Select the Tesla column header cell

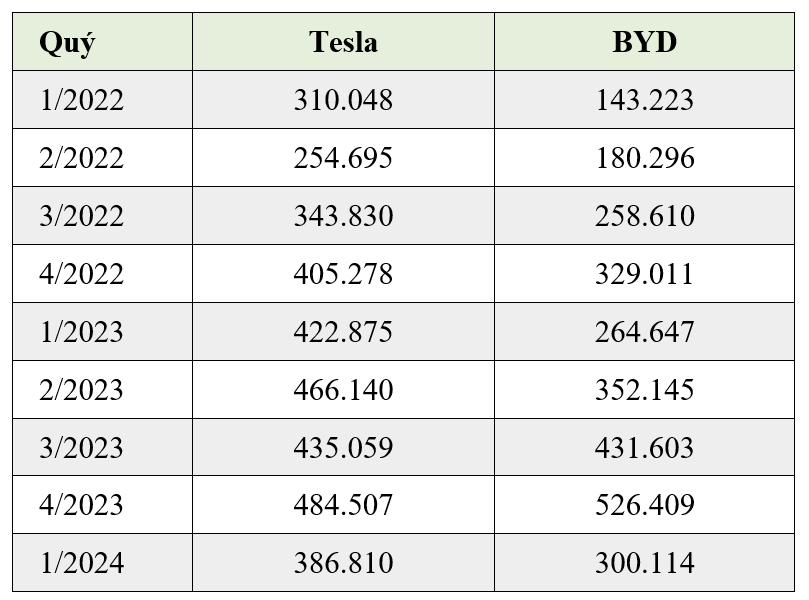[343, 42]
